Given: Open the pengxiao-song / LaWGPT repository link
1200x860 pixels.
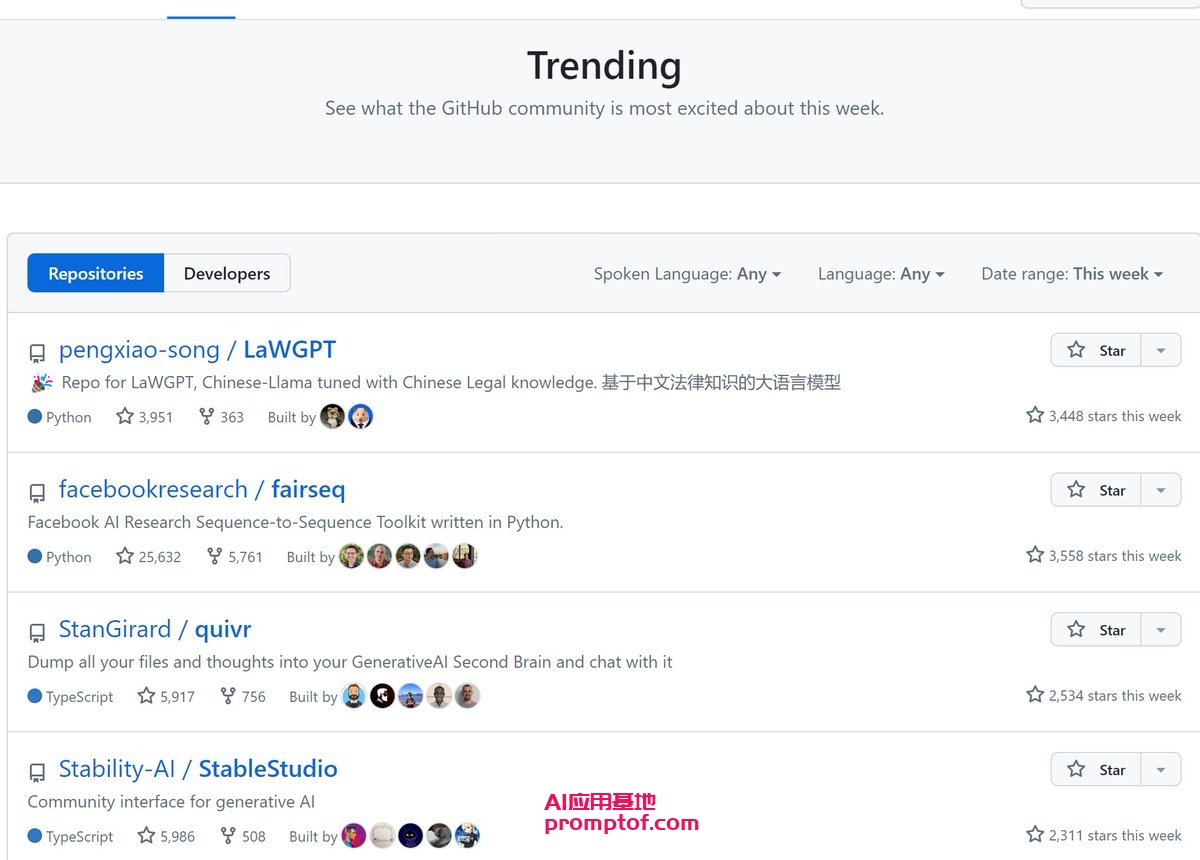Looking at the screenshot, I should (197, 350).
